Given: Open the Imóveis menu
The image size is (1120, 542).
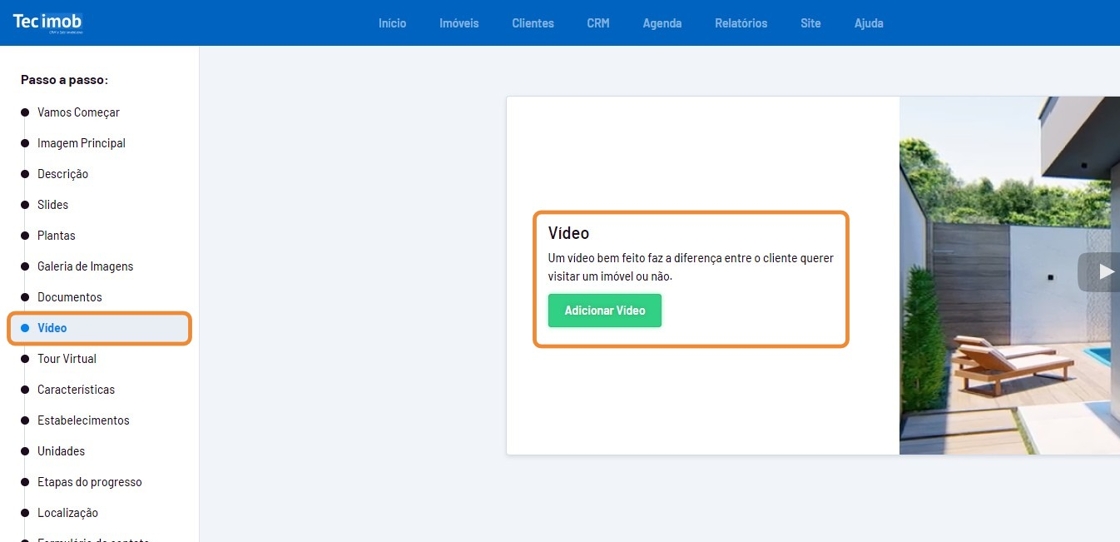Looking at the screenshot, I should click(459, 23).
